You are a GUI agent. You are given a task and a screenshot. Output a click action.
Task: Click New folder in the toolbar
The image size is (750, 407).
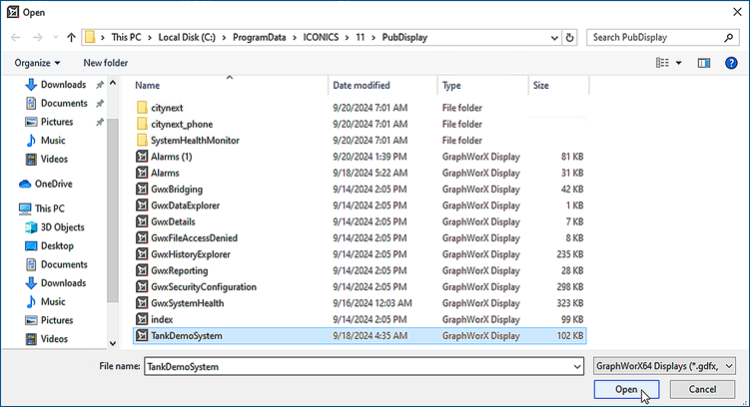(x=105, y=63)
